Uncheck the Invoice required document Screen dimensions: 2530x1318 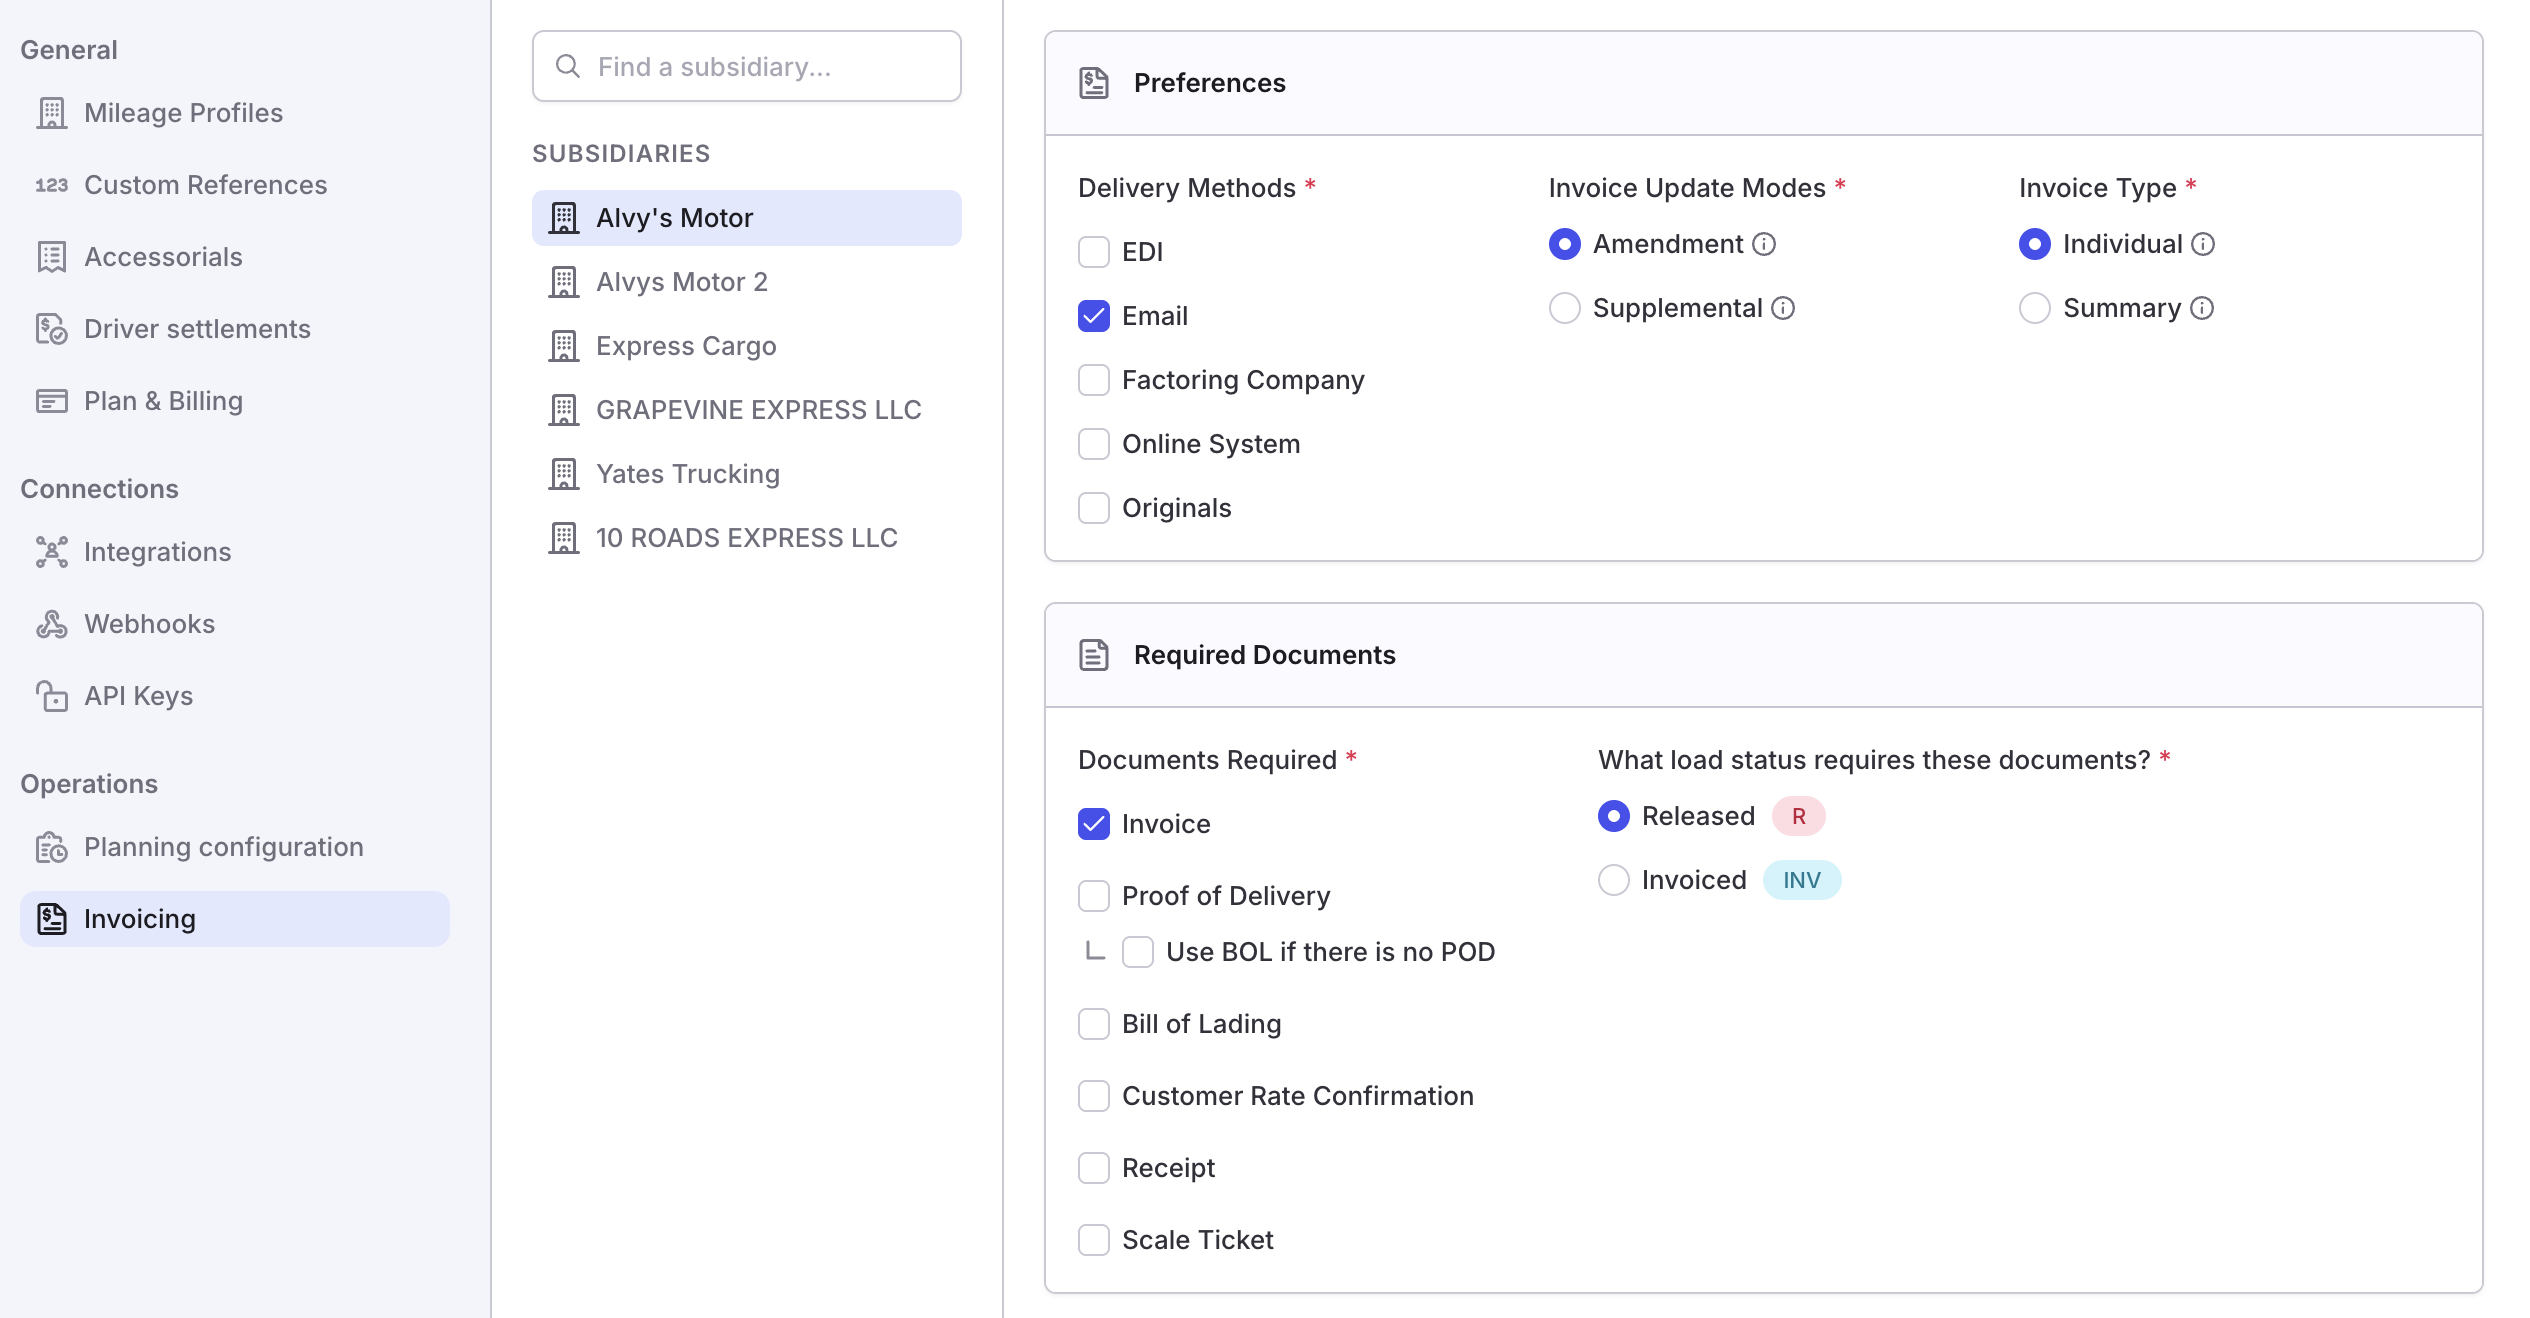1094,824
